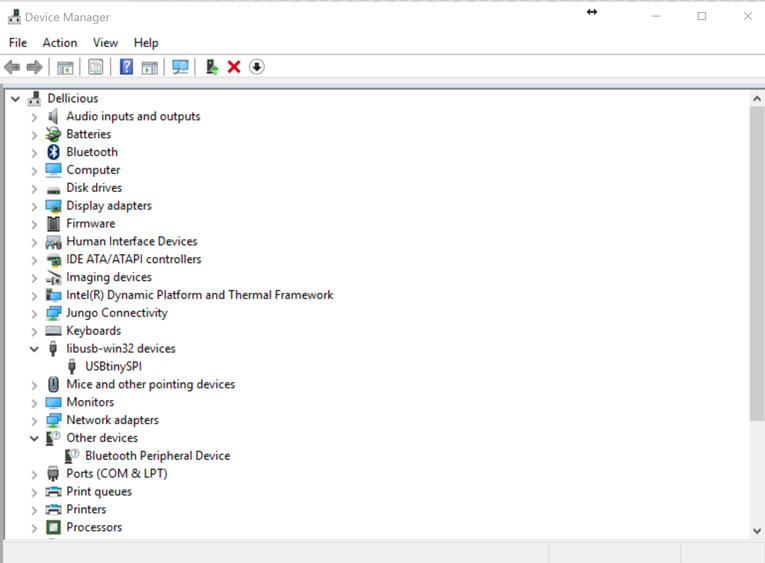Screen dimensions: 765x563
Task: Expand the Jungo Connectivity category
Action: pyautogui.click(x=34, y=314)
